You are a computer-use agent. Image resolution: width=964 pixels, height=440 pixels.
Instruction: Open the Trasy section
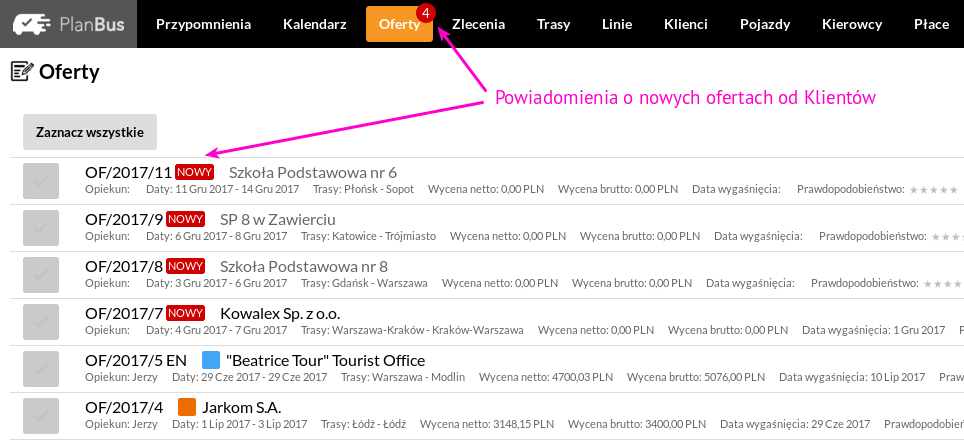[553, 25]
